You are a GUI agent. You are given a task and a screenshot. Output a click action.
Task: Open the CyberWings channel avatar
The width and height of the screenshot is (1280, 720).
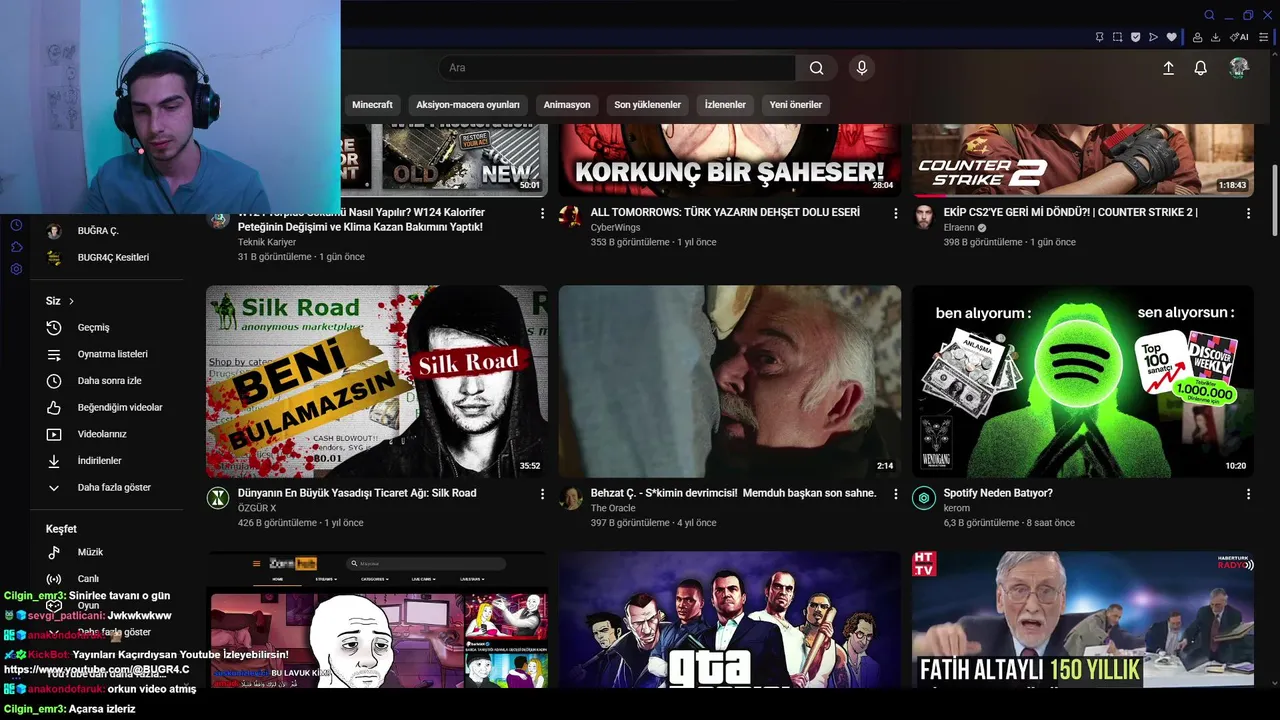pyautogui.click(x=570, y=217)
